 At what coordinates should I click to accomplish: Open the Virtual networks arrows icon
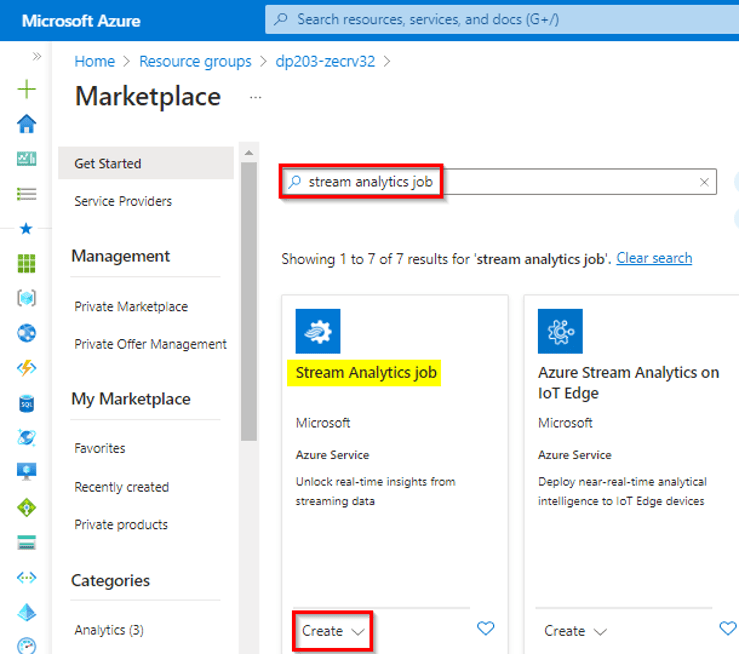point(26,578)
